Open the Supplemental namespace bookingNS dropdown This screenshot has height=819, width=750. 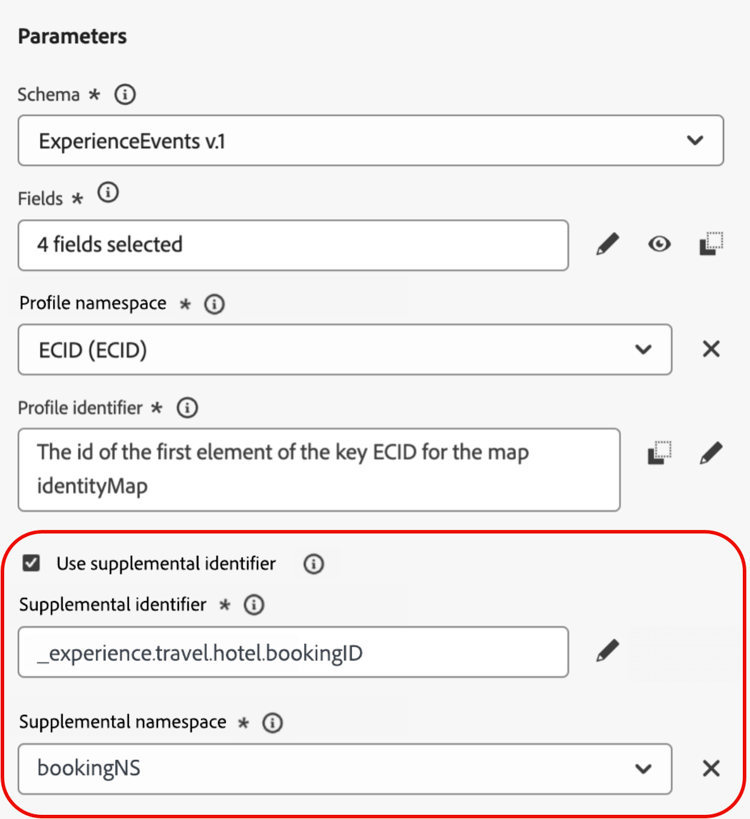643,768
